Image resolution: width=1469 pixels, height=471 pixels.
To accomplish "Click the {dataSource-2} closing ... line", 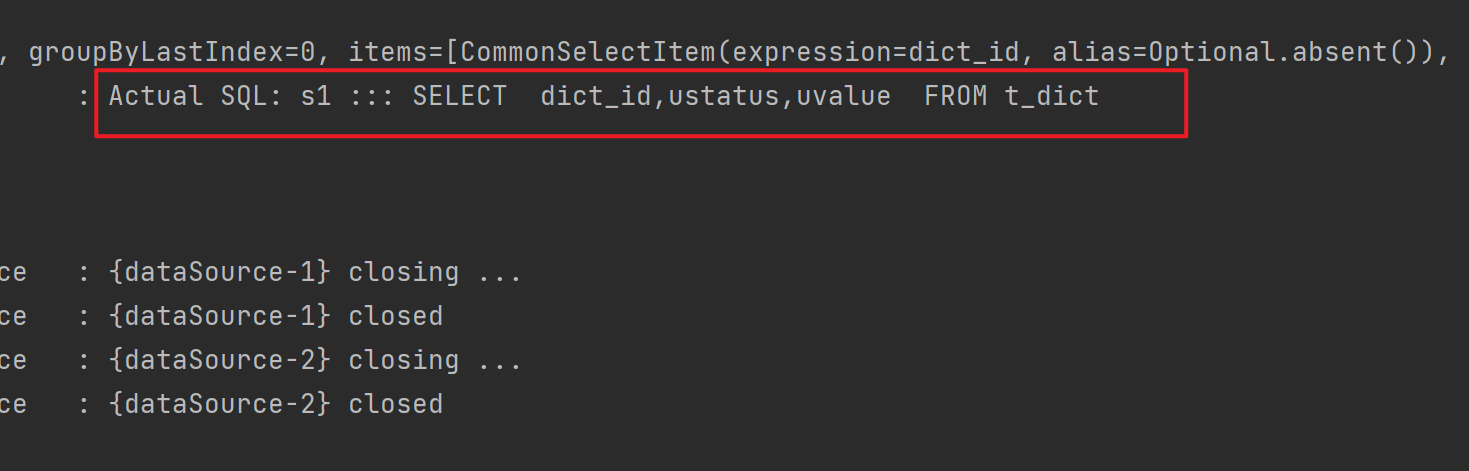I will (x=315, y=360).
